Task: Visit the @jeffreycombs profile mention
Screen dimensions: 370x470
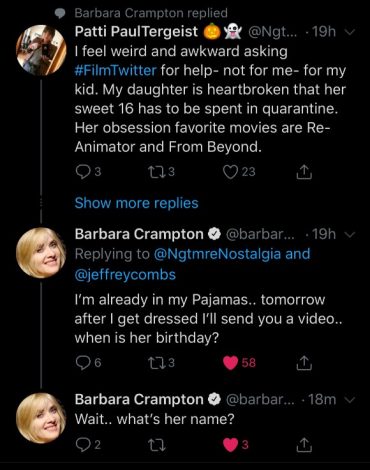Action: point(125,275)
